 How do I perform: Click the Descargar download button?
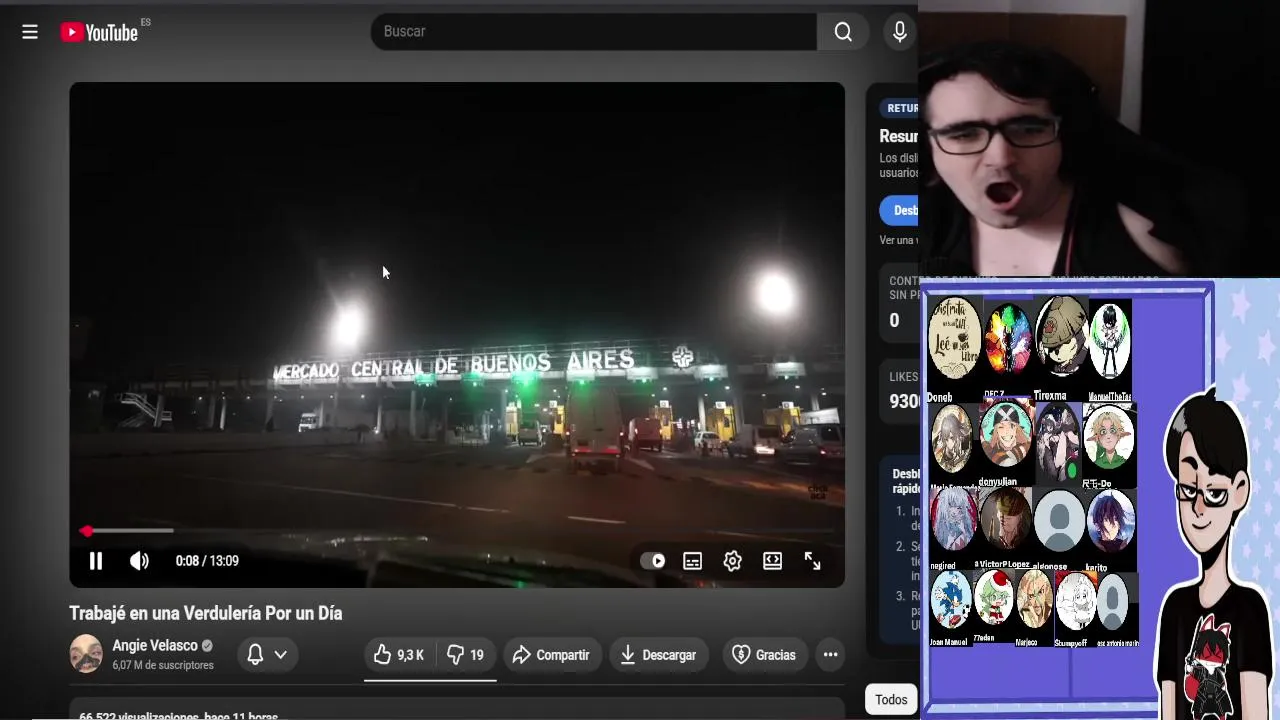pos(658,655)
